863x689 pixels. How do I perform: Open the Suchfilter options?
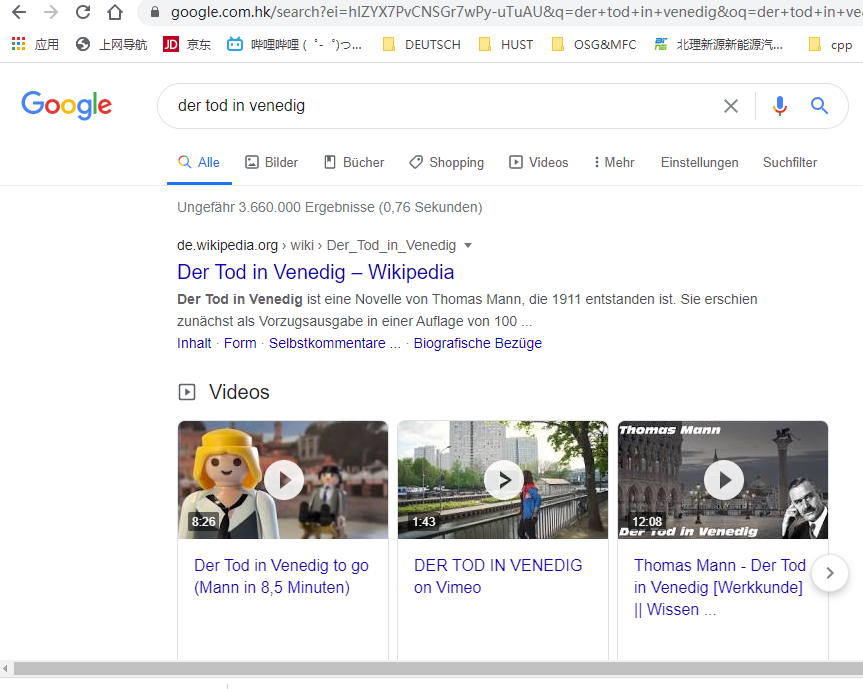pos(790,162)
